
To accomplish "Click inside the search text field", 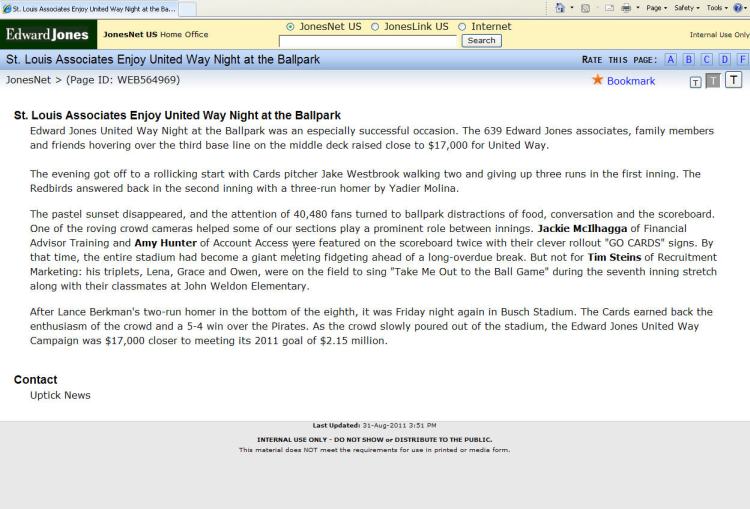I will pos(367,41).
